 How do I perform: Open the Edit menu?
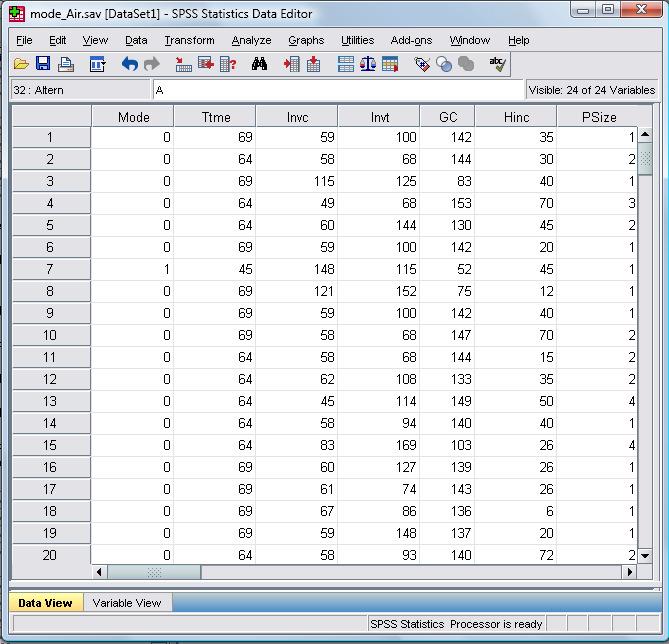coord(57,40)
